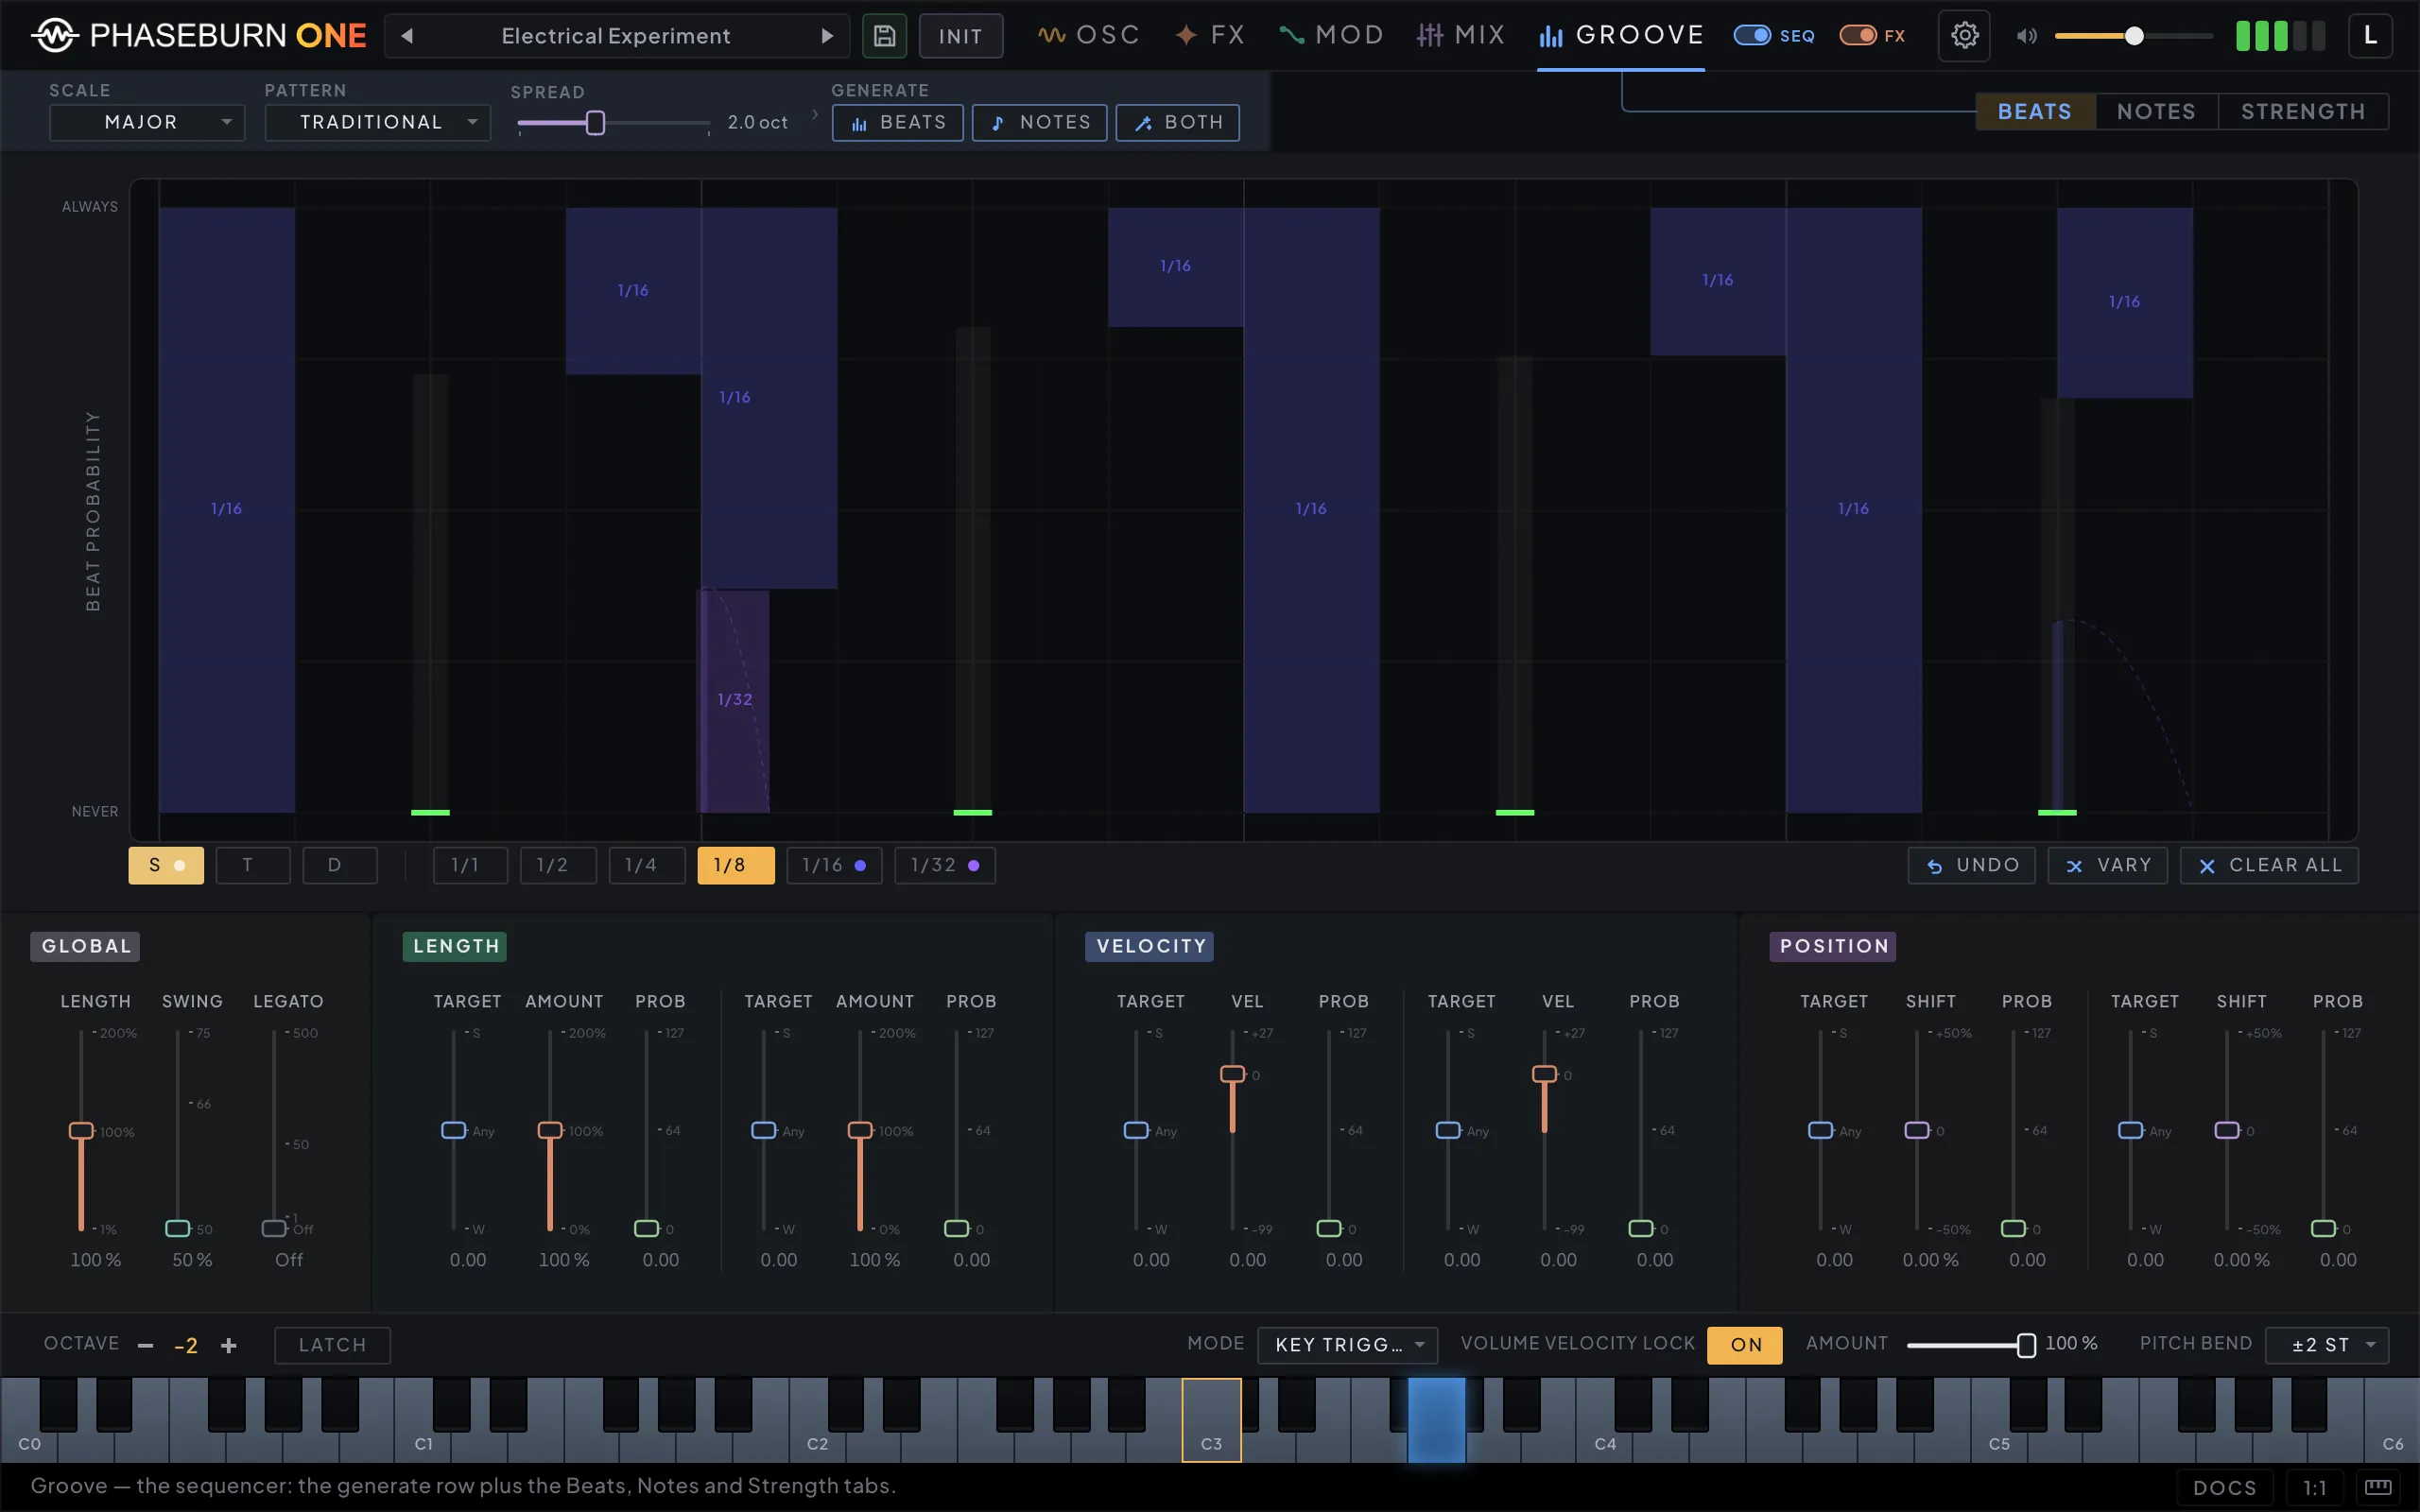Screen dimensions: 2420x1512
Task: Click the Electrical Experiment preset name
Action: coord(616,36)
